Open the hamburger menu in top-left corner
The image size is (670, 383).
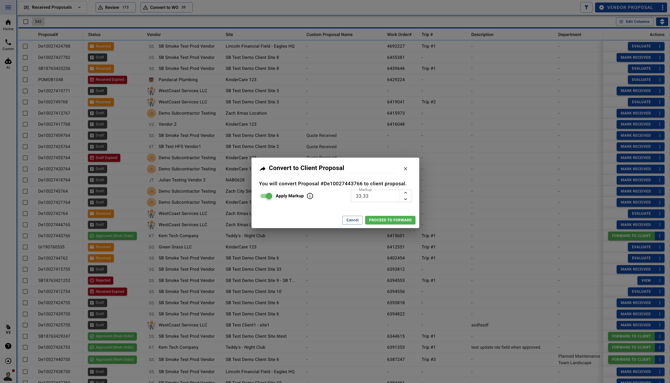[8, 7]
